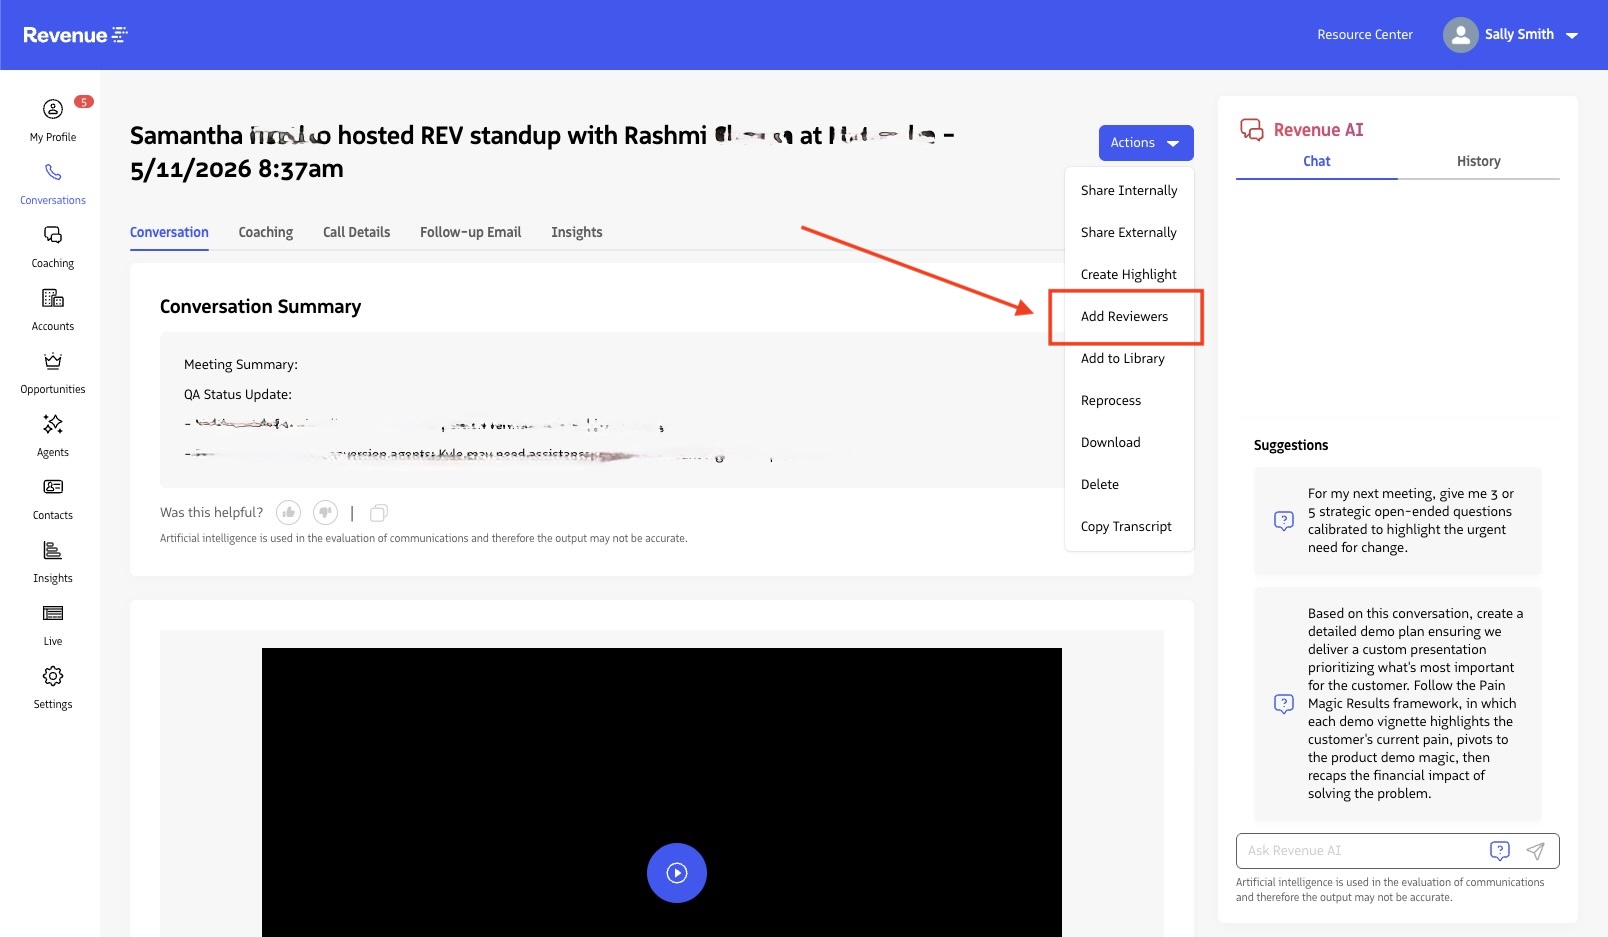Switch to Revenue AI History tab
This screenshot has width=1608, height=937.
pos(1479,161)
